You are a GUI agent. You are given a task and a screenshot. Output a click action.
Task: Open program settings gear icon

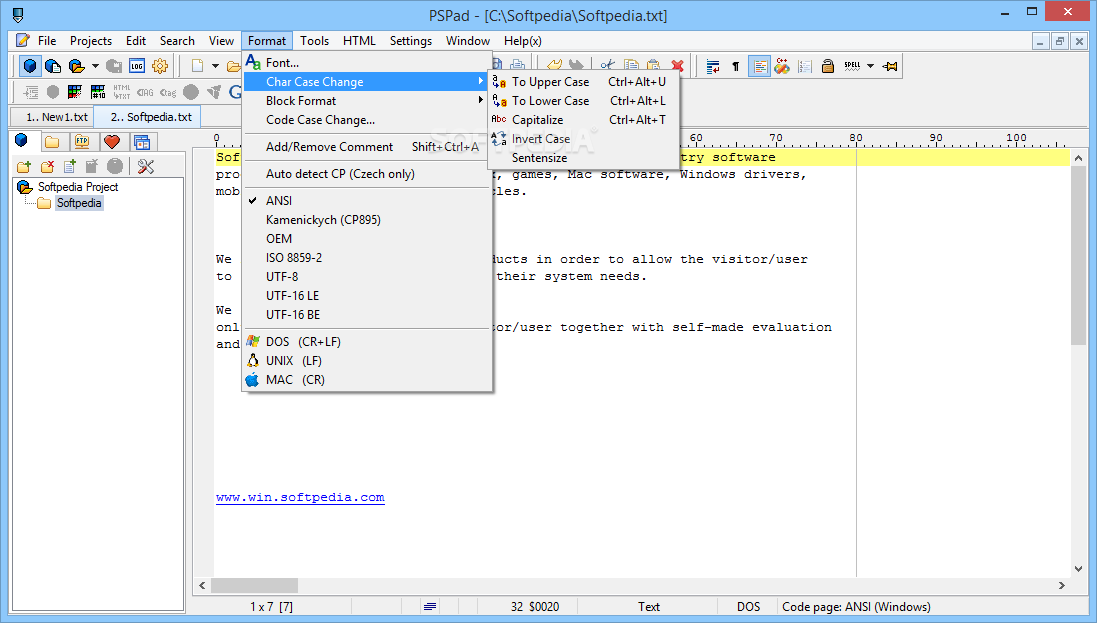click(x=160, y=66)
